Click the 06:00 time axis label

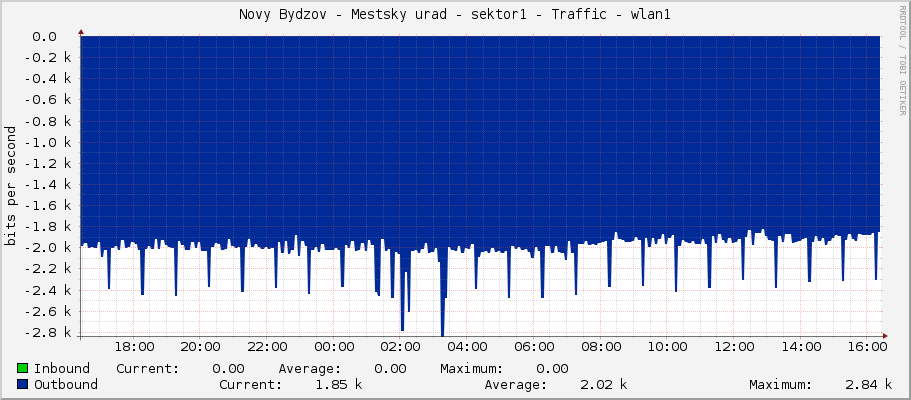click(x=535, y=347)
